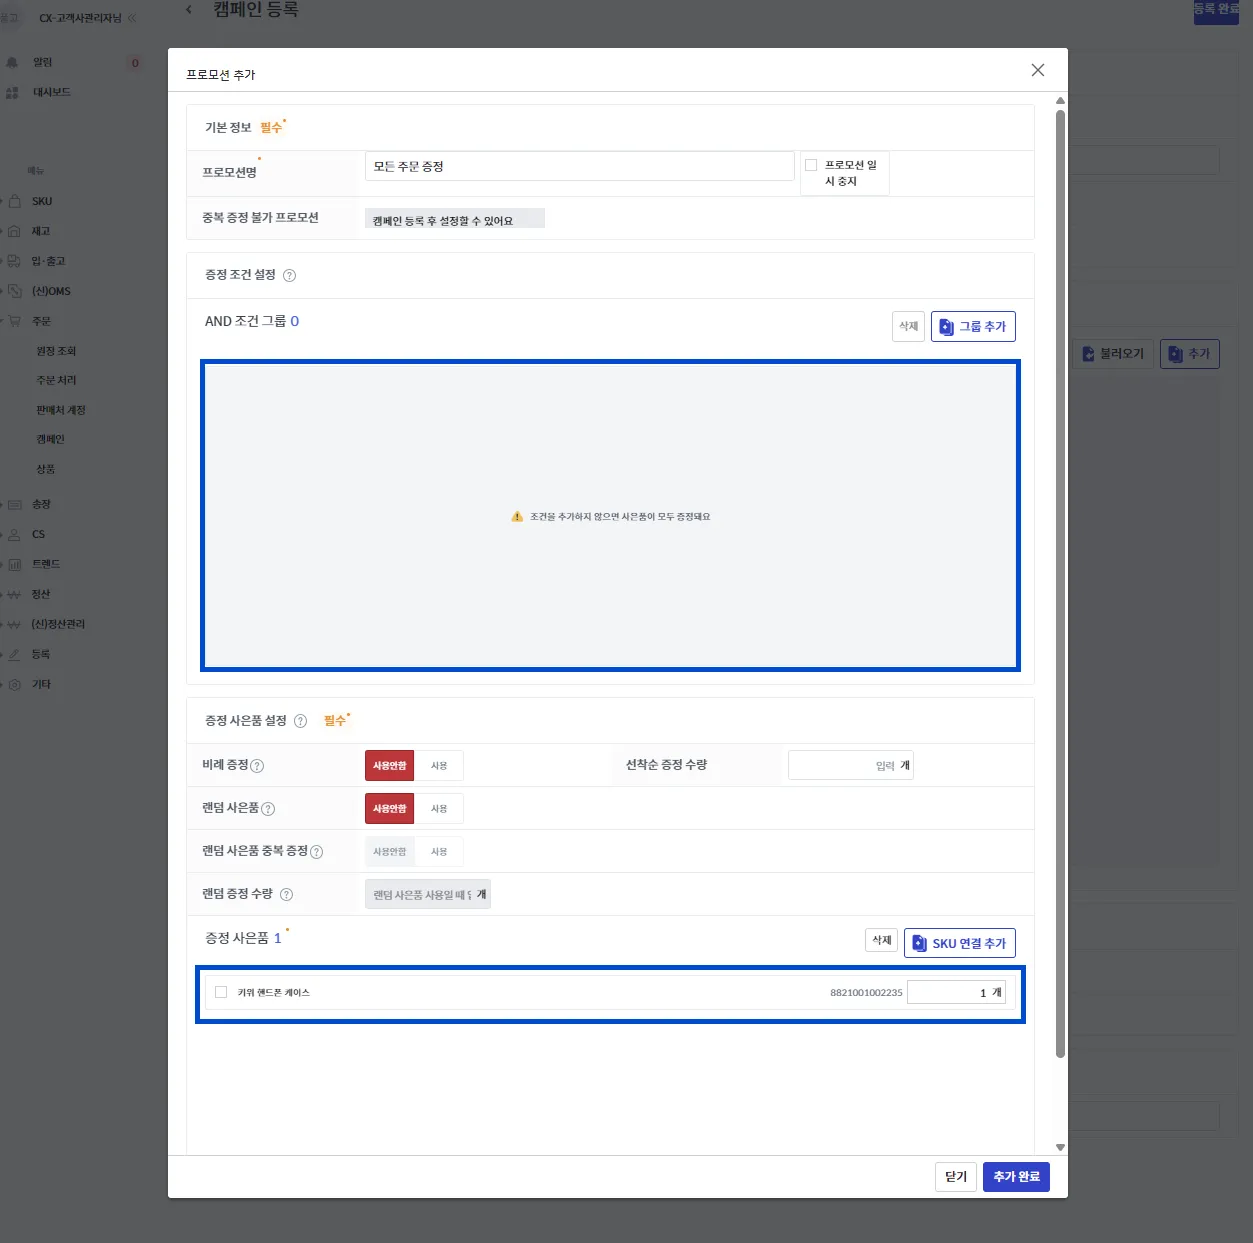Check the 프로모션 일시 중지 checkbox
The height and width of the screenshot is (1243, 1253).
tap(811, 165)
